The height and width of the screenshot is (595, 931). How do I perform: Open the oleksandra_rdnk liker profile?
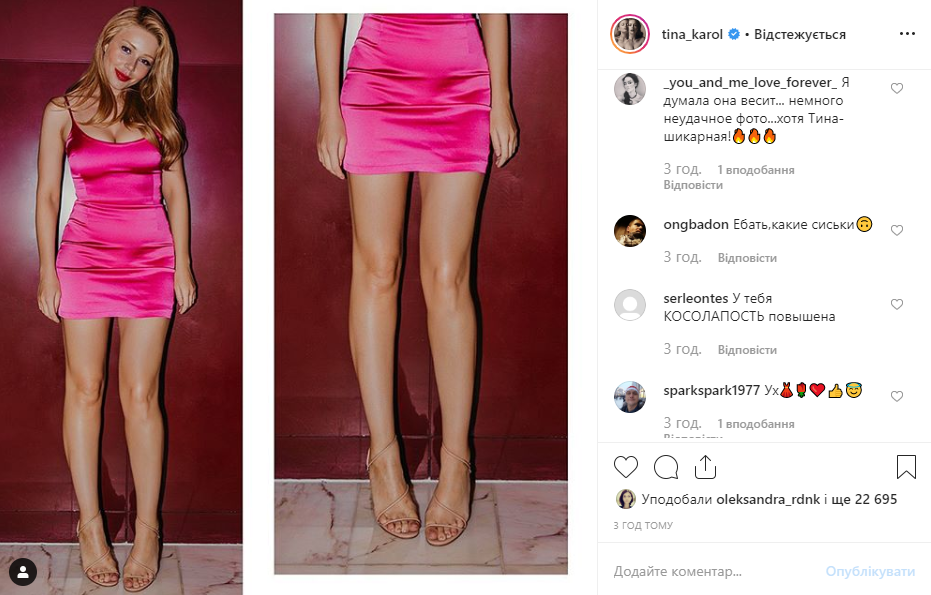768,499
